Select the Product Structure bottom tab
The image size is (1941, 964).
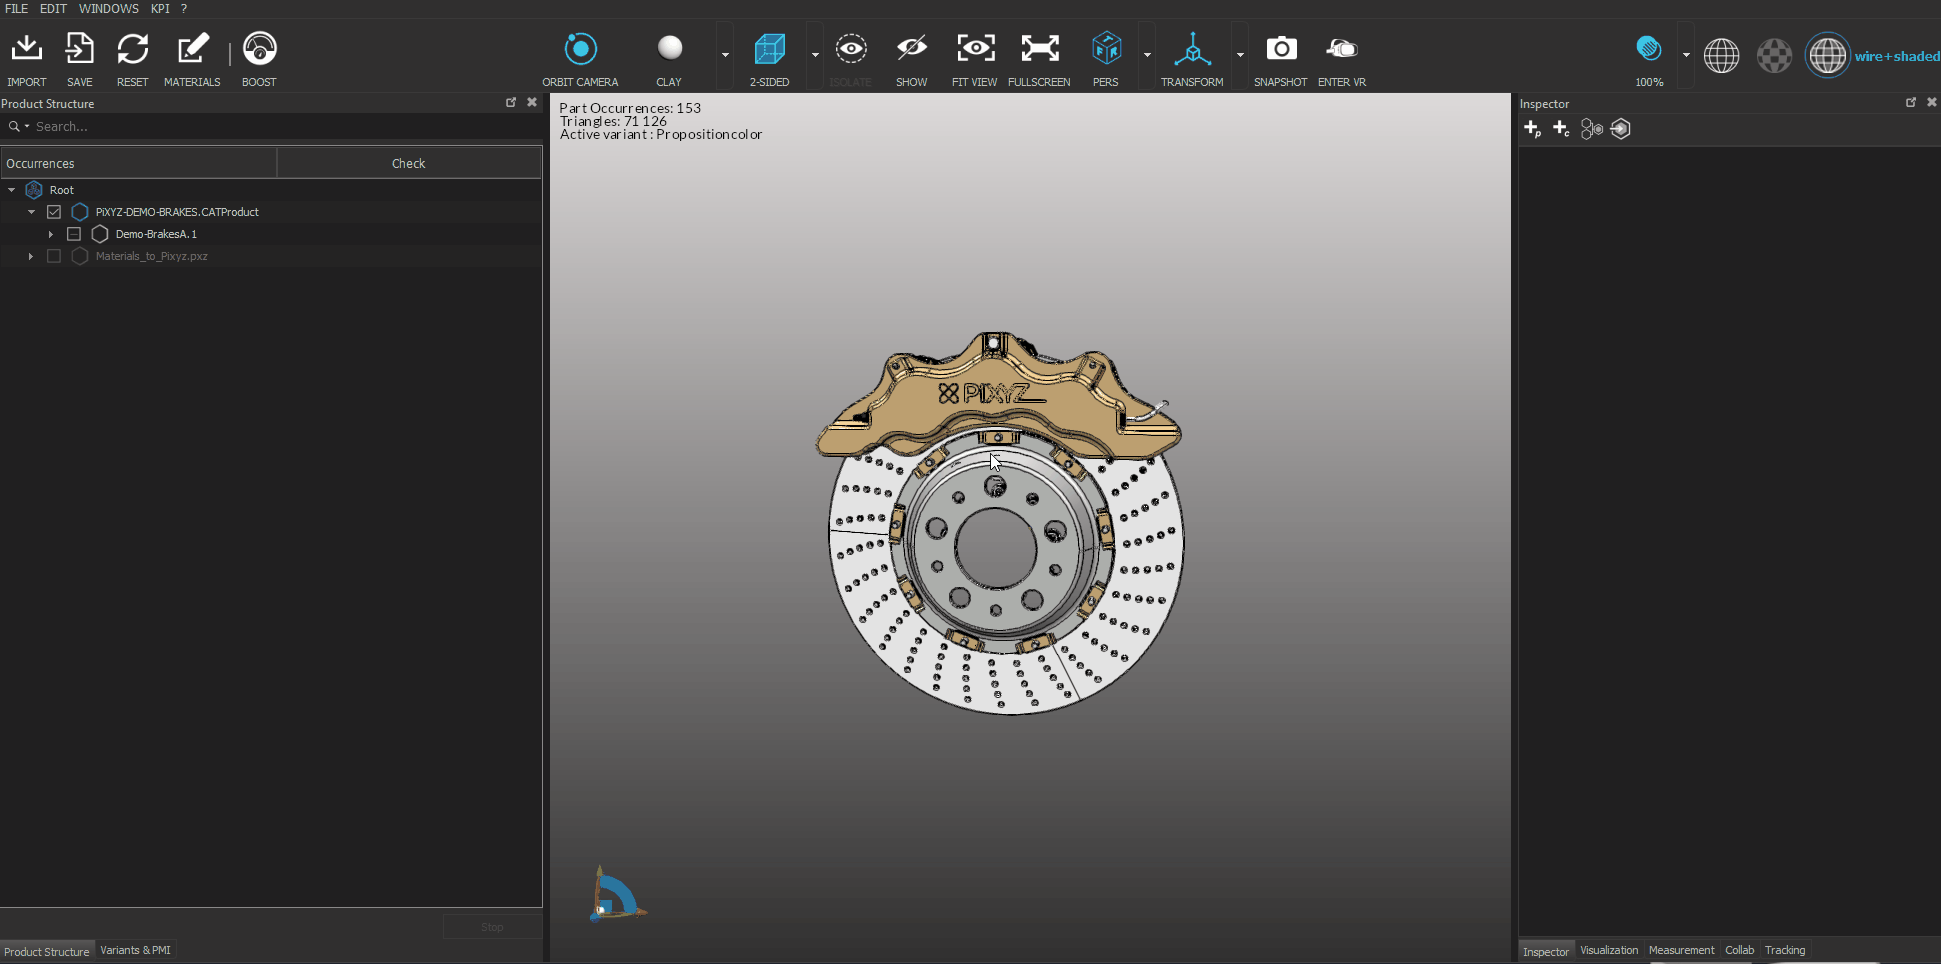pyautogui.click(x=47, y=951)
